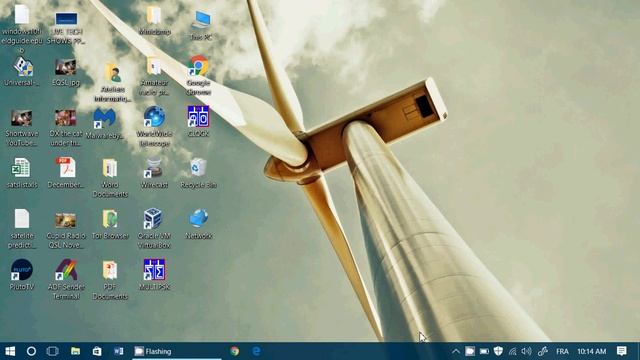This screenshot has height=360, width=640.
Task: Select the PDF Documents folder
Action: tap(110, 280)
